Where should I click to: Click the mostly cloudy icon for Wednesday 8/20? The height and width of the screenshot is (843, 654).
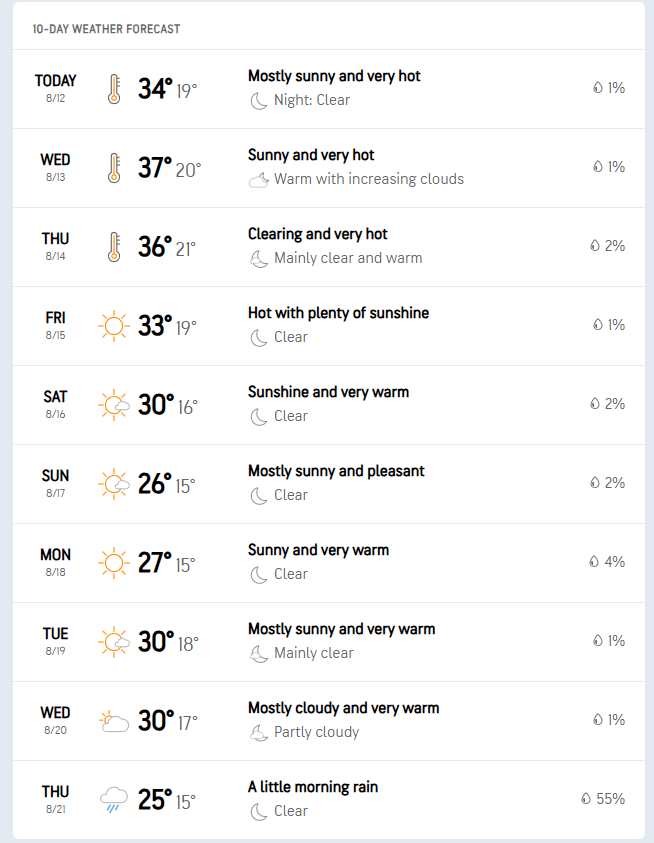(x=114, y=721)
